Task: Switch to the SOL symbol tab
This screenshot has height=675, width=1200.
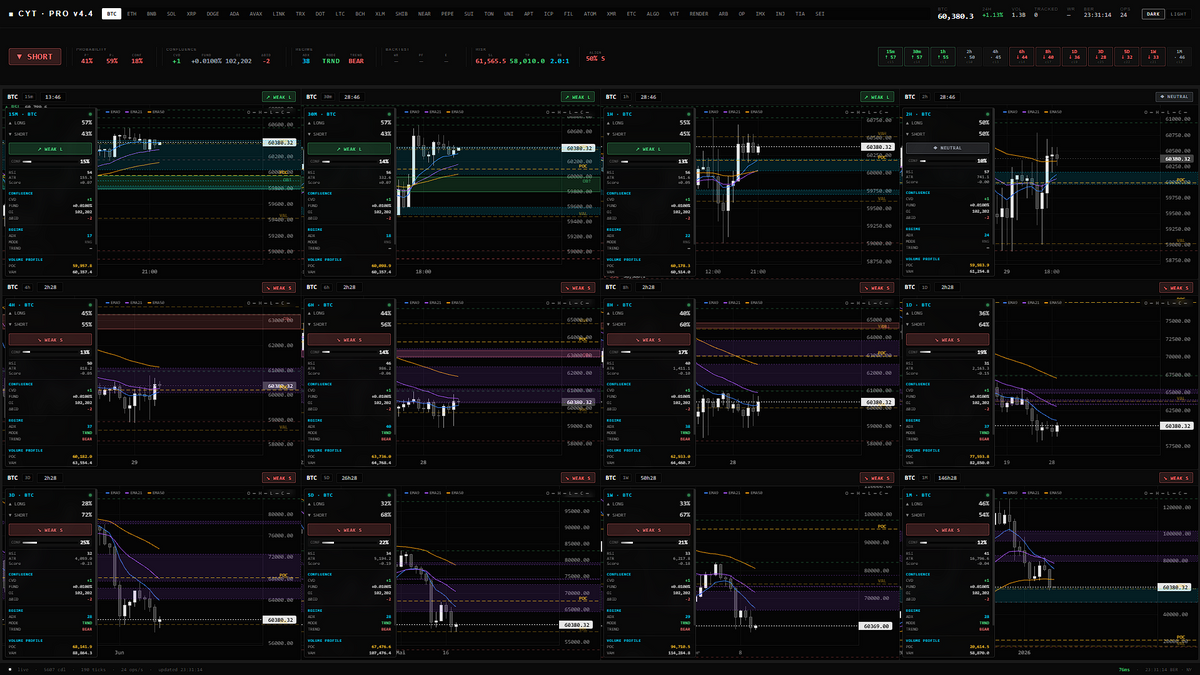Action: coord(172,15)
